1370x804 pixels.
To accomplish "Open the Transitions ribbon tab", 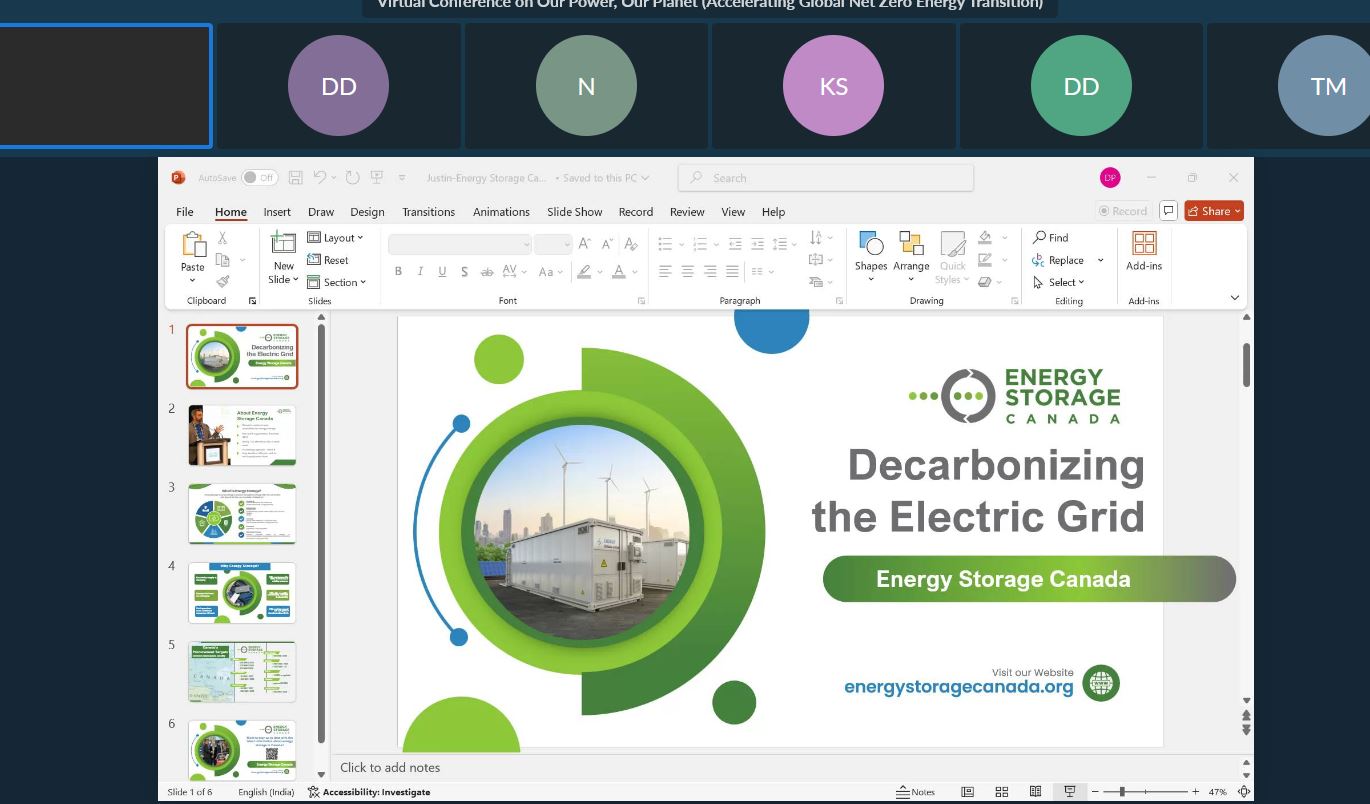I will [x=428, y=212].
